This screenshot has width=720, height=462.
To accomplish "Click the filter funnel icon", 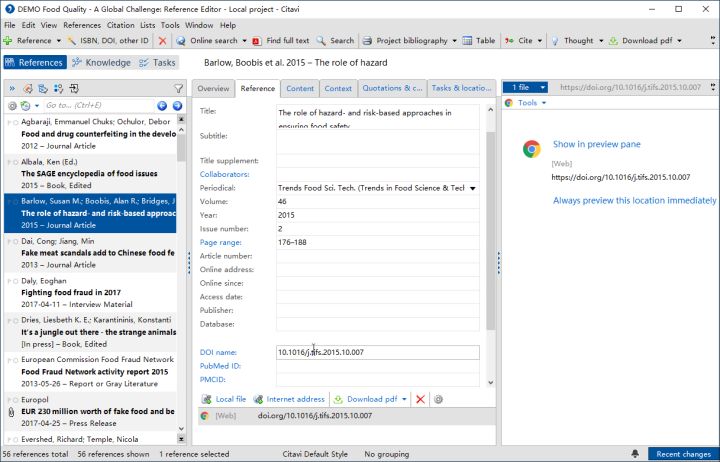I will (x=179, y=88).
